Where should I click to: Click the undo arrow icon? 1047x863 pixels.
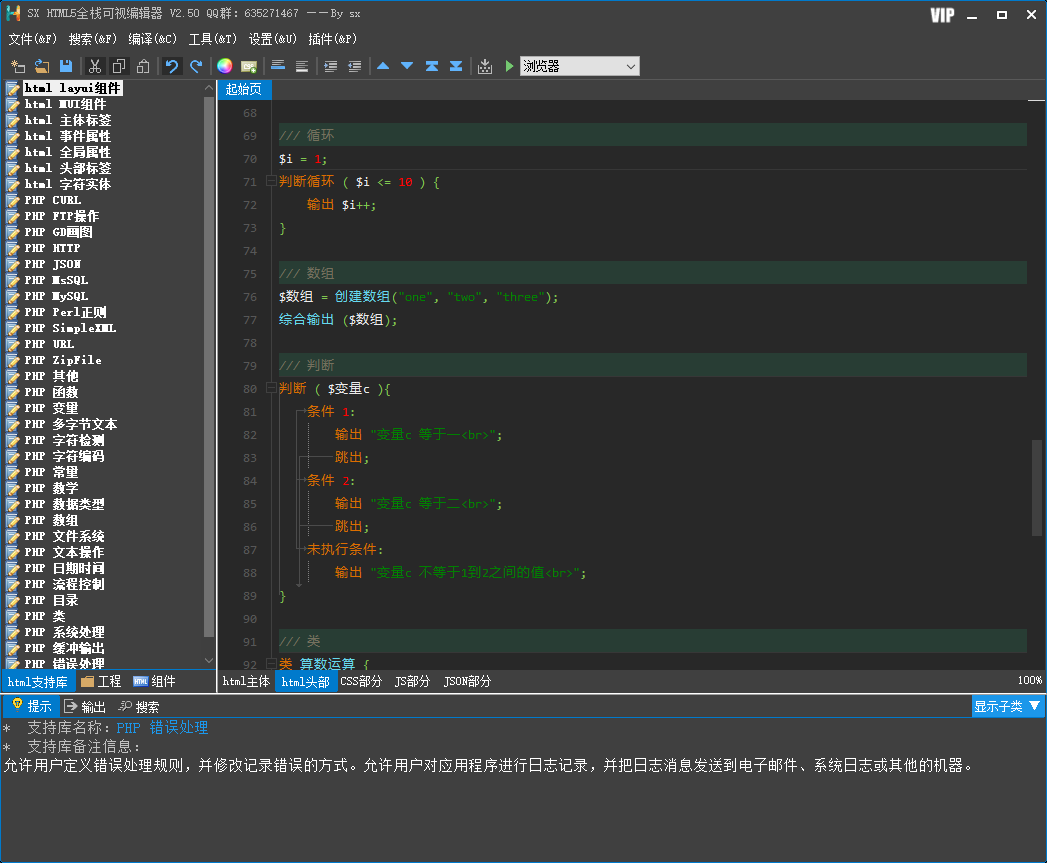(172, 66)
